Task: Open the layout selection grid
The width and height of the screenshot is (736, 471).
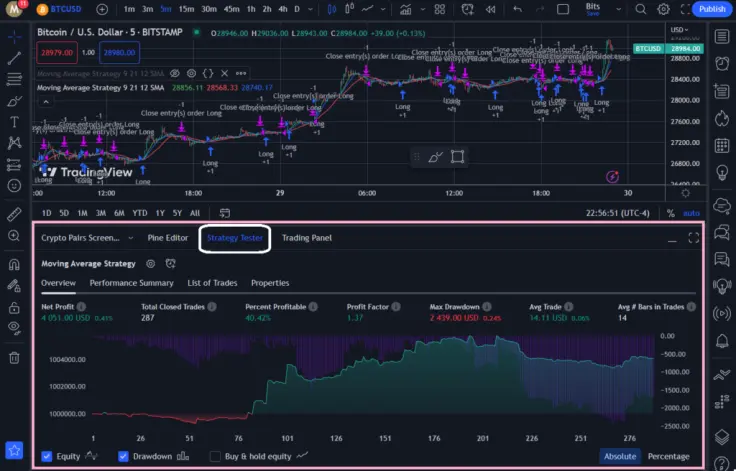Action: (440, 9)
